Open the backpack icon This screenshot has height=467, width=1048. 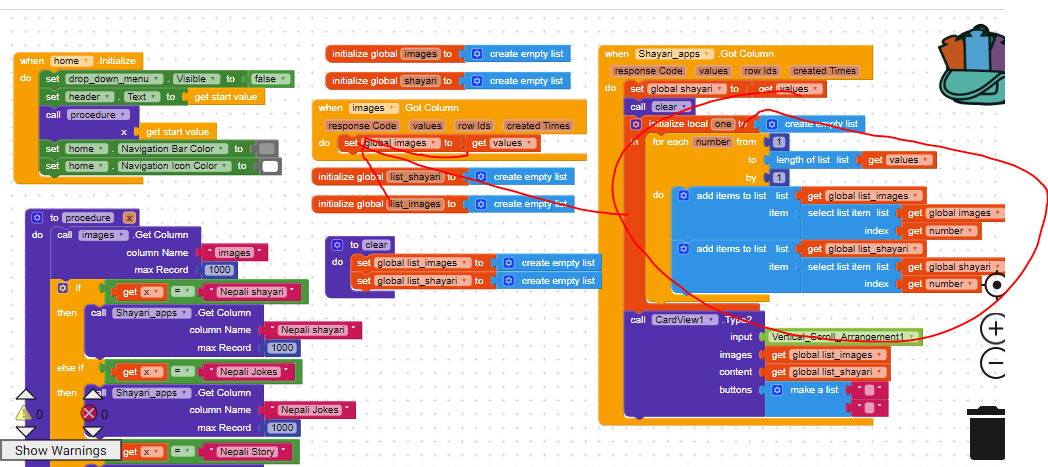pyautogui.click(x=990, y=70)
